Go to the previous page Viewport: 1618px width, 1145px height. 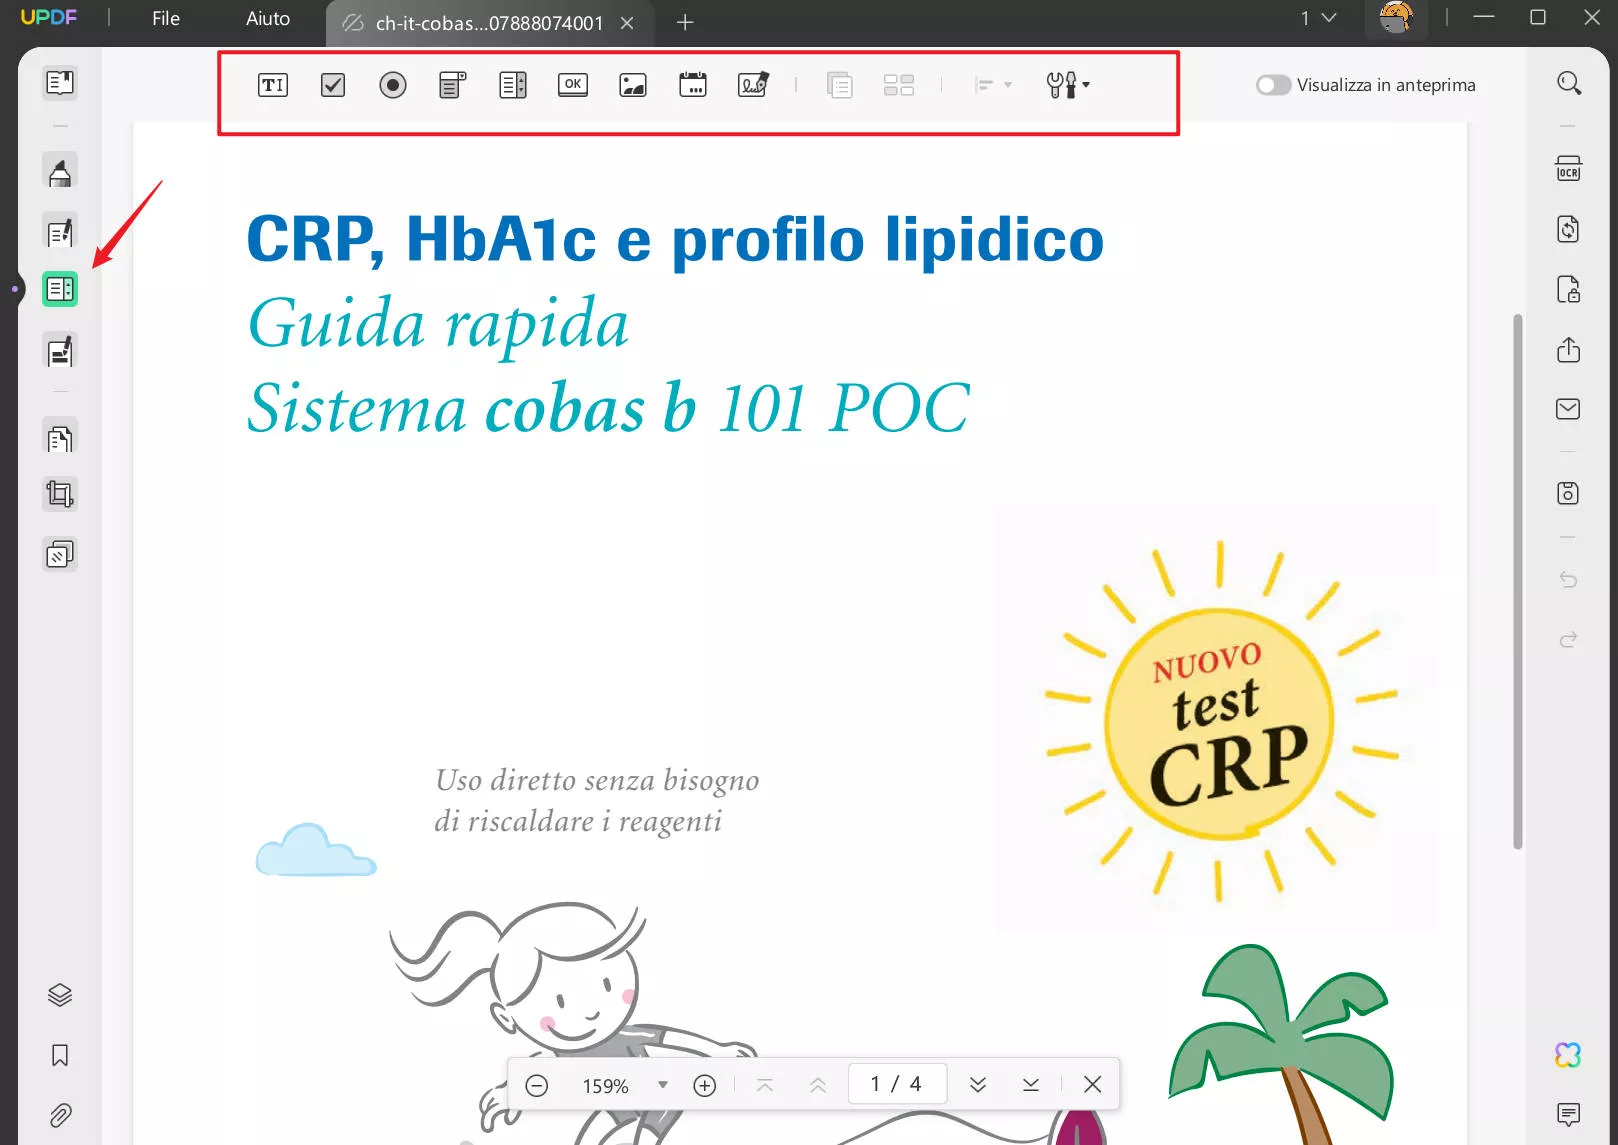point(818,1085)
